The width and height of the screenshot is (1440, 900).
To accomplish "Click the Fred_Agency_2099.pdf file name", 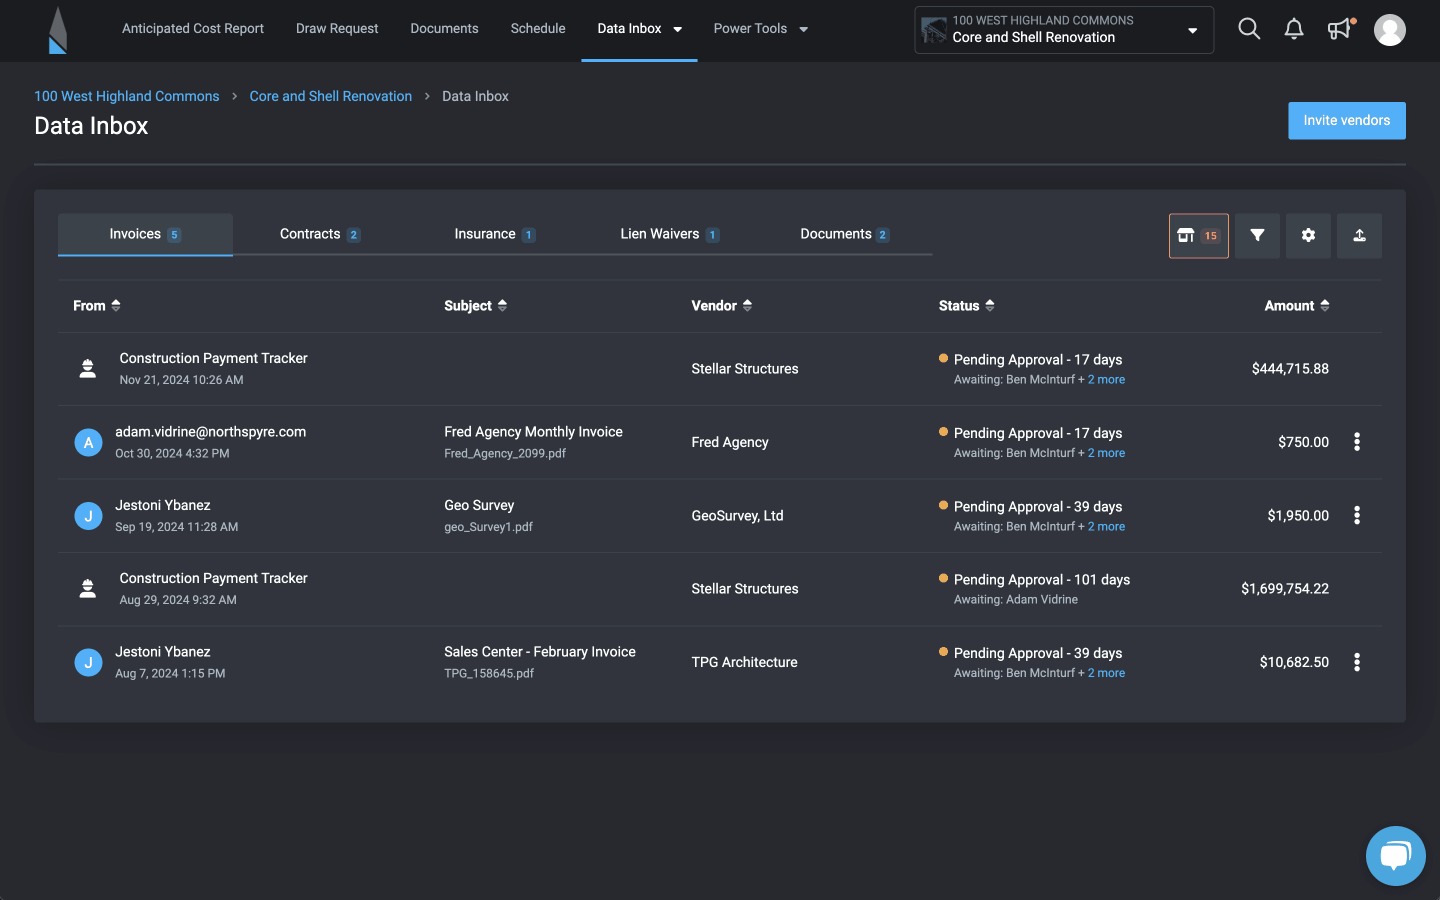I will click(505, 454).
